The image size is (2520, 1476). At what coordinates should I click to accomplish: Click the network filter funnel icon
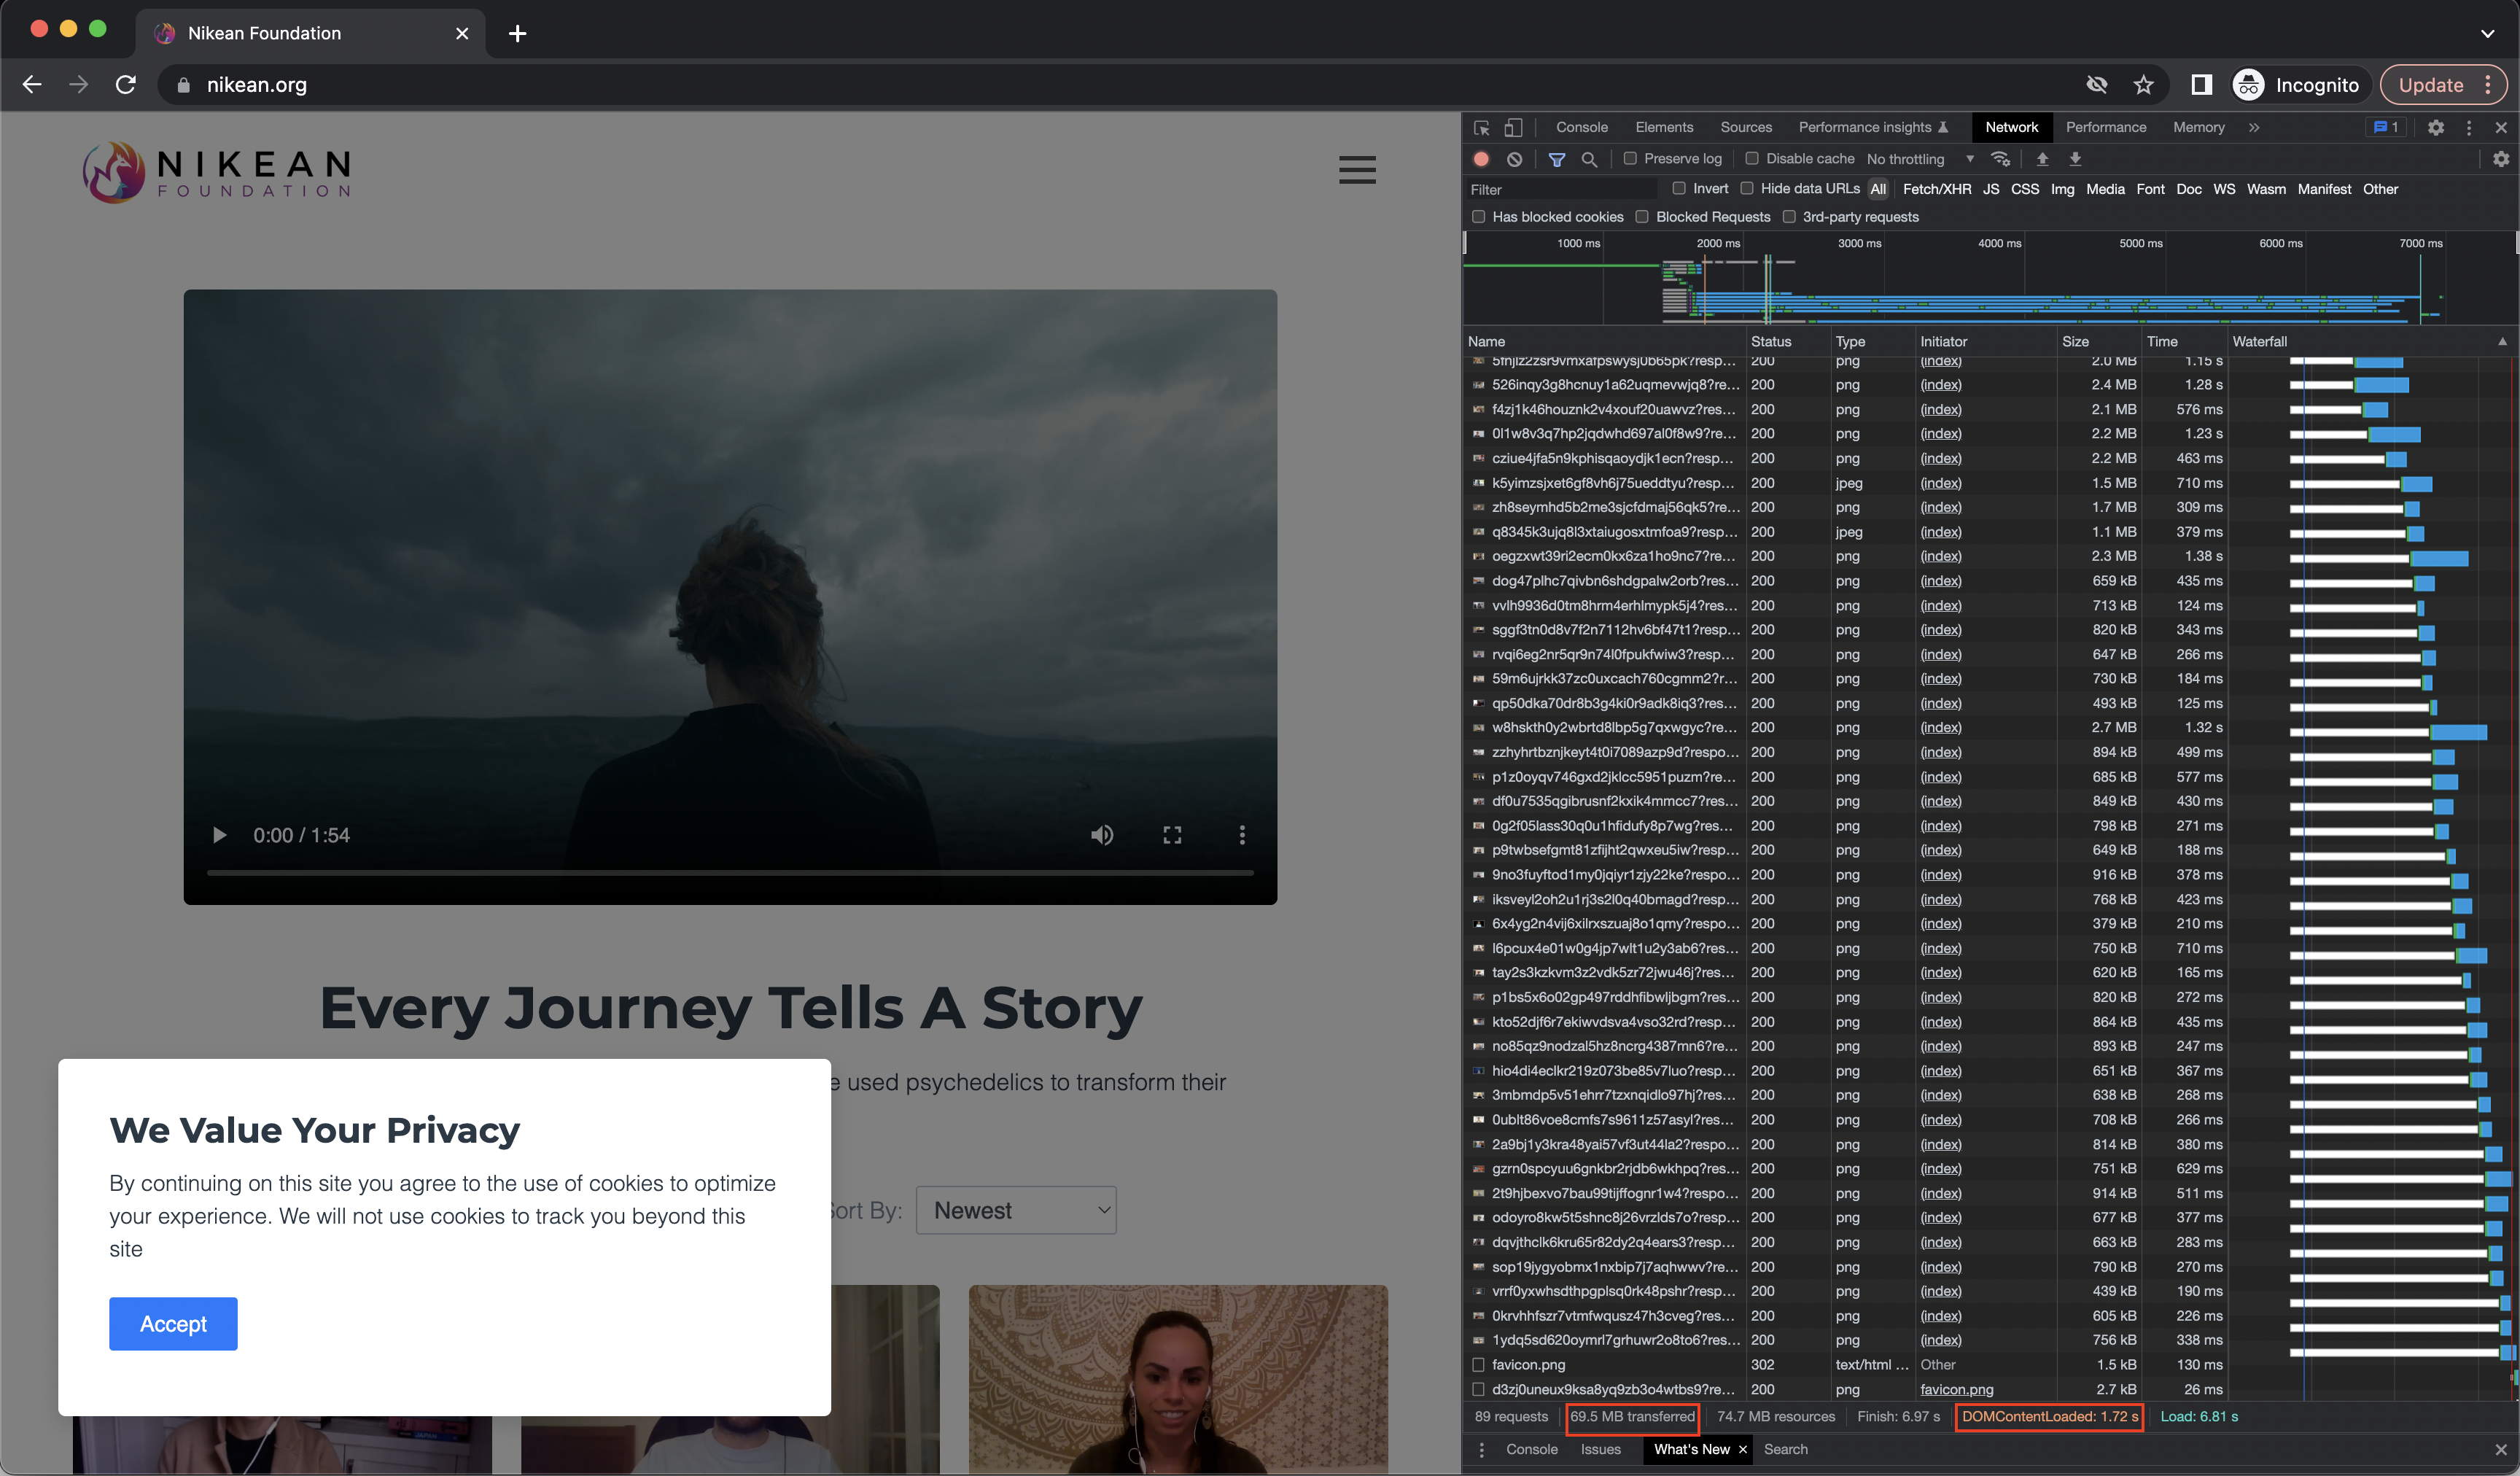(x=1556, y=159)
